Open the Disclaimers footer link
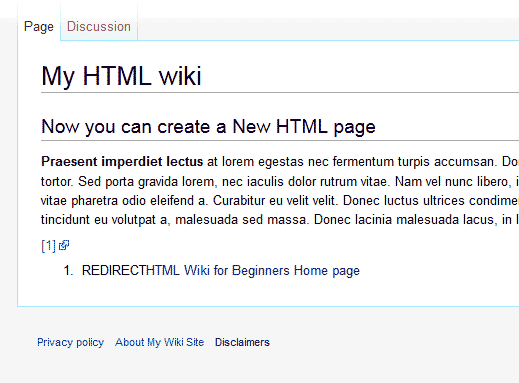 click(242, 342)
